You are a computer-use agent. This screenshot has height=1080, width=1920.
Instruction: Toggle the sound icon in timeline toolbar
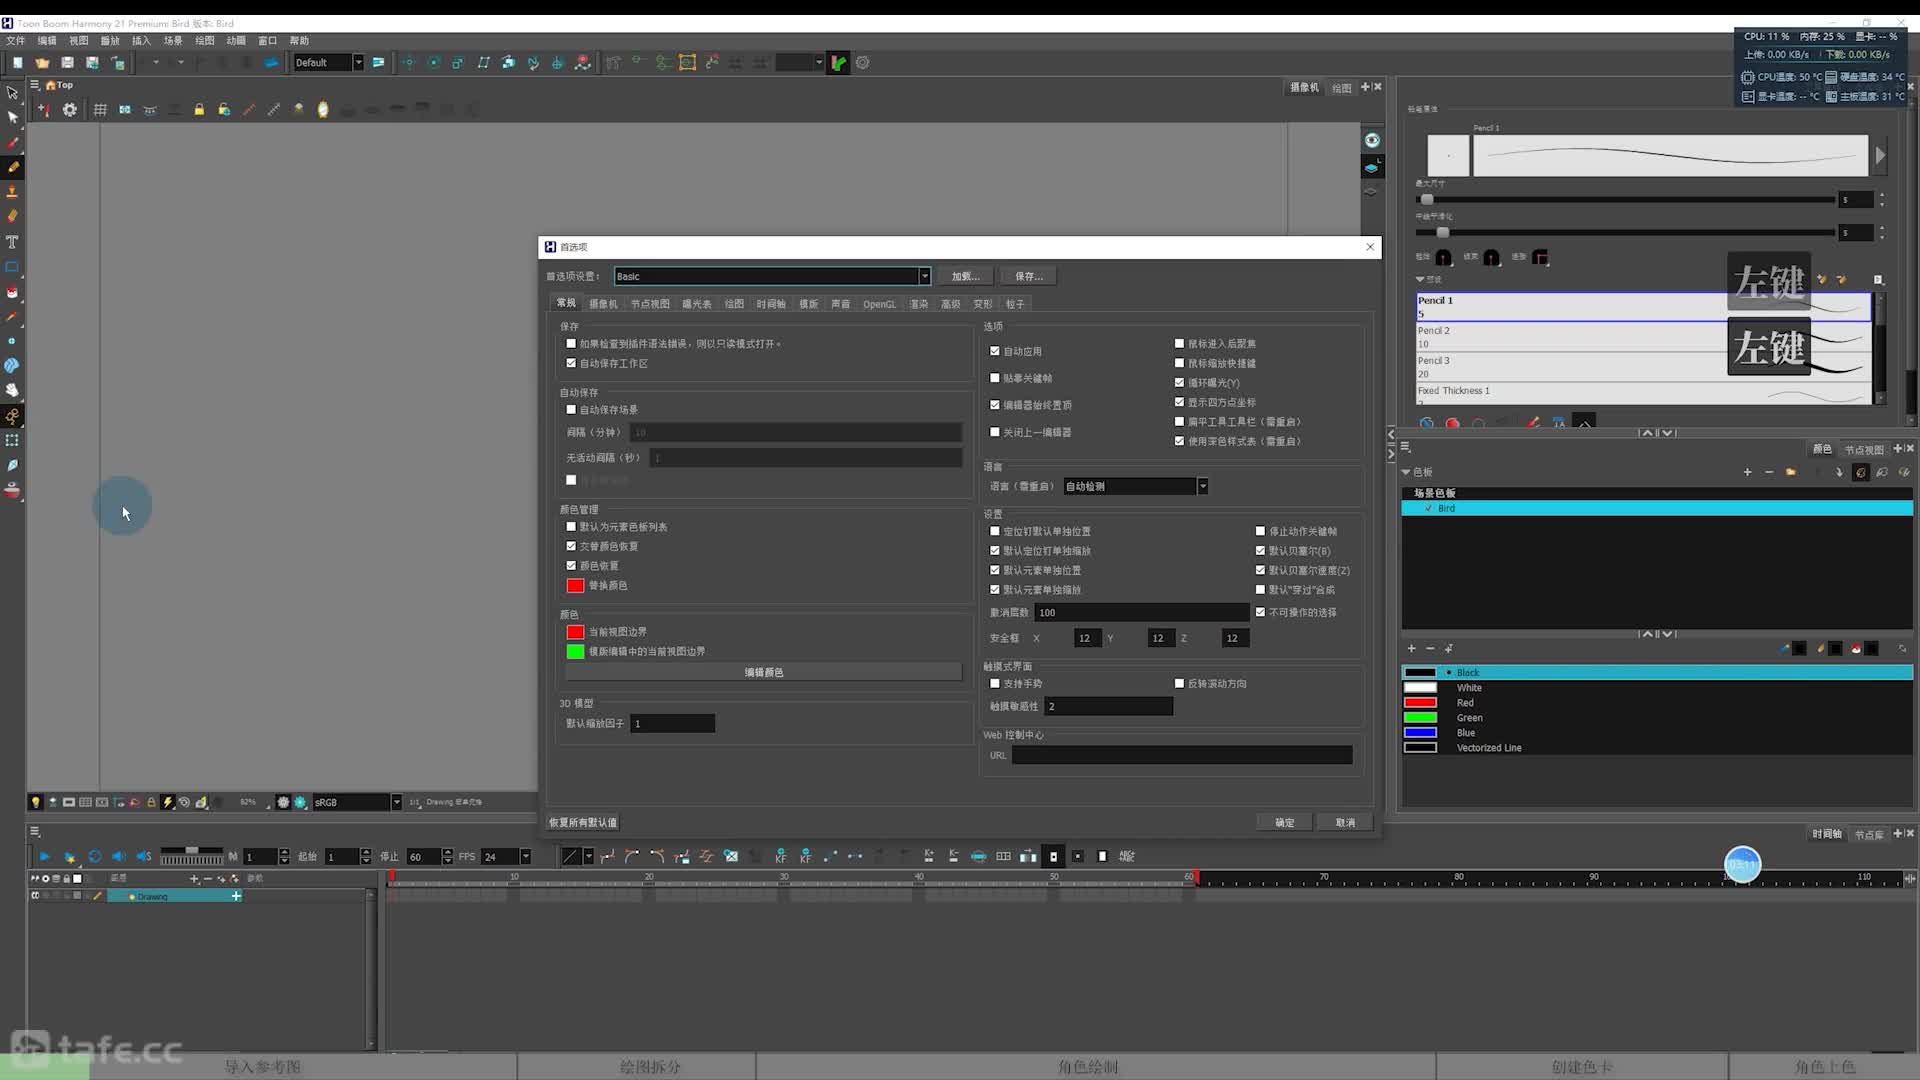pyautogui.click(x=119, y=856)
